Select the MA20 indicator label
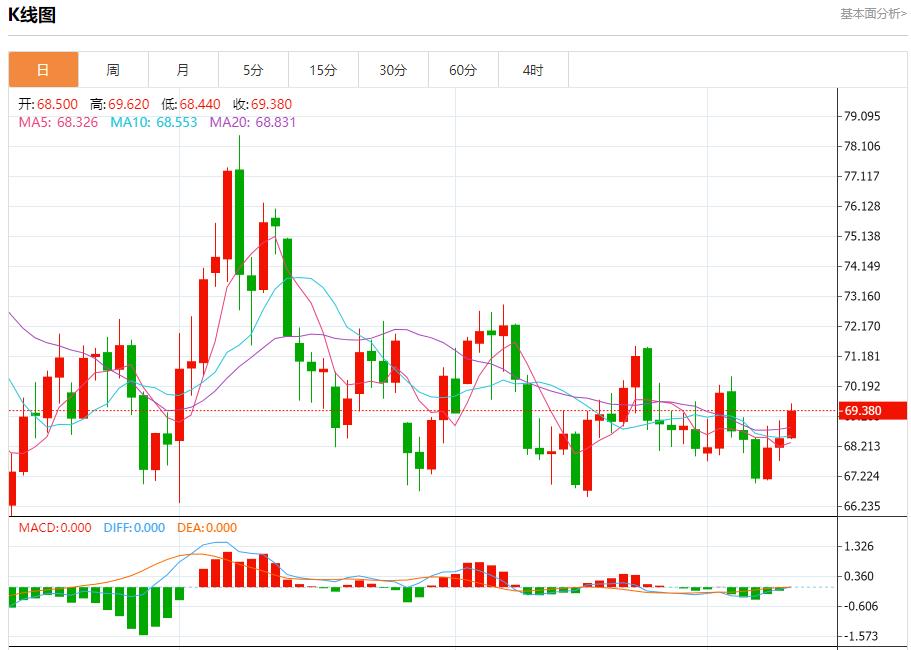Screen dimensions: 911x650 (252, 122)
